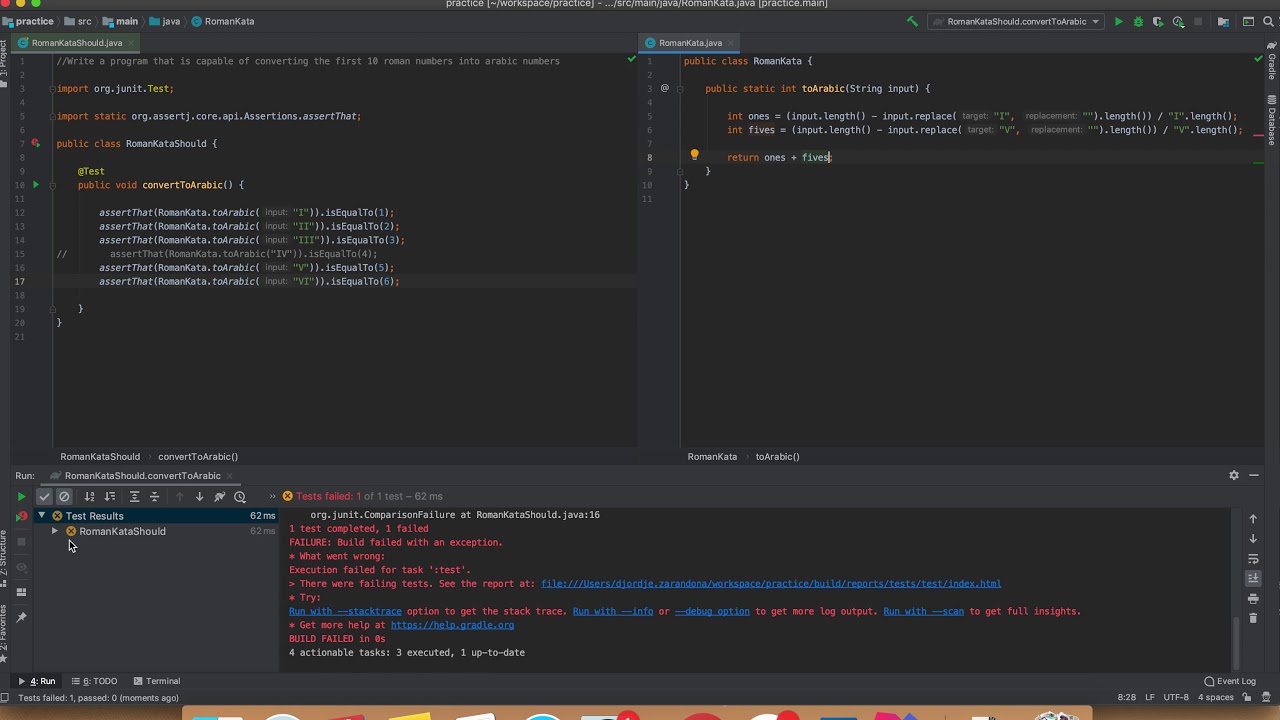This screenshot has width=1280, height=720.
Task: Click the import tests toolbar icon
Action: (x=220, y=496)
